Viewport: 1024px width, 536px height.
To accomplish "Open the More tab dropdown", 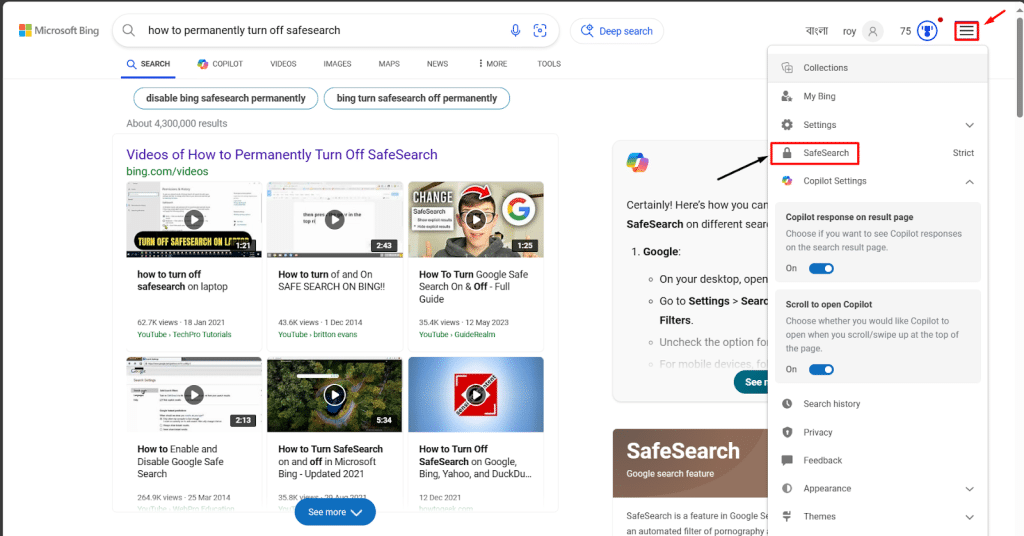I will click(x=492, y=64).
